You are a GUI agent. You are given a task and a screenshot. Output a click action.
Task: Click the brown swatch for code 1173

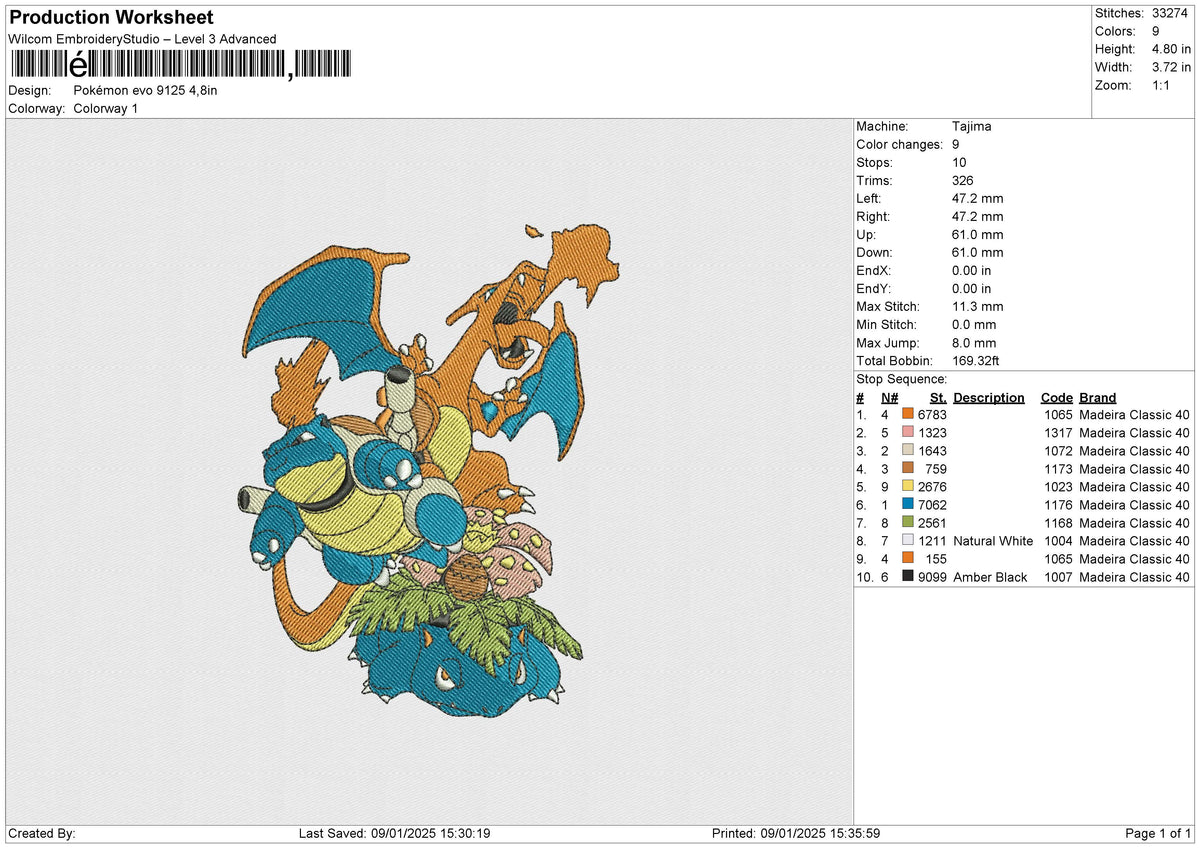click(908, 468)
